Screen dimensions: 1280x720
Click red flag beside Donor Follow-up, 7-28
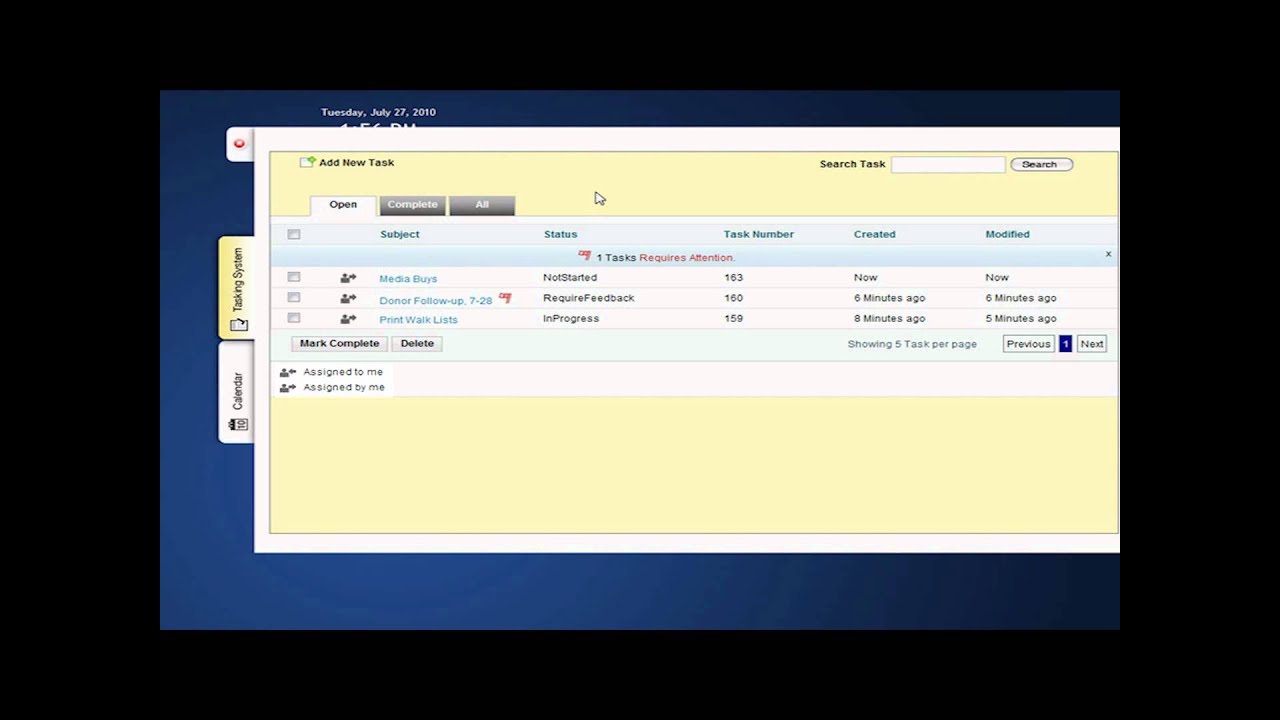(x=505, y=298)
